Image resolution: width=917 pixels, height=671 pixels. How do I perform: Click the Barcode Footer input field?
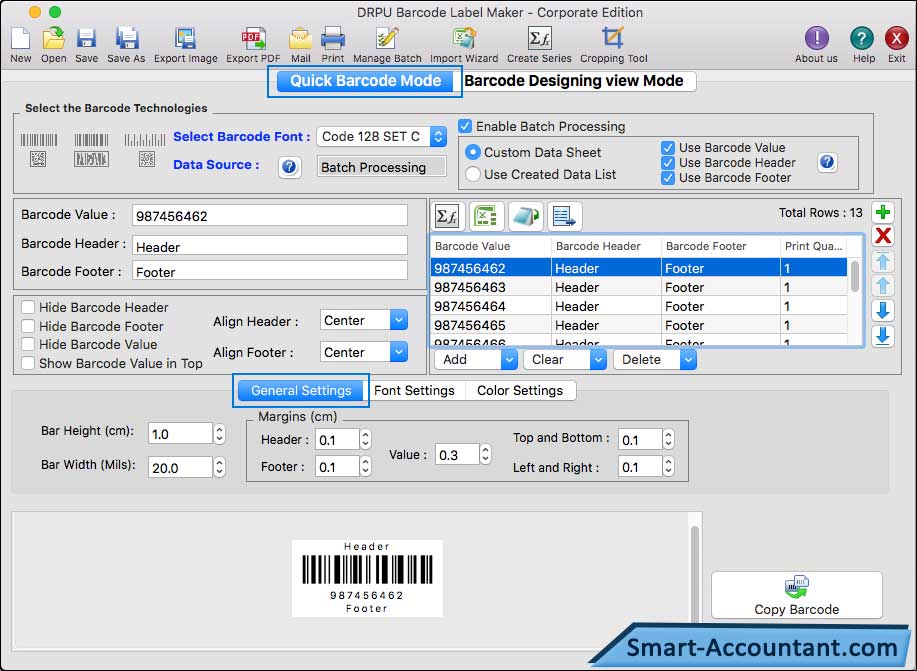270,271
